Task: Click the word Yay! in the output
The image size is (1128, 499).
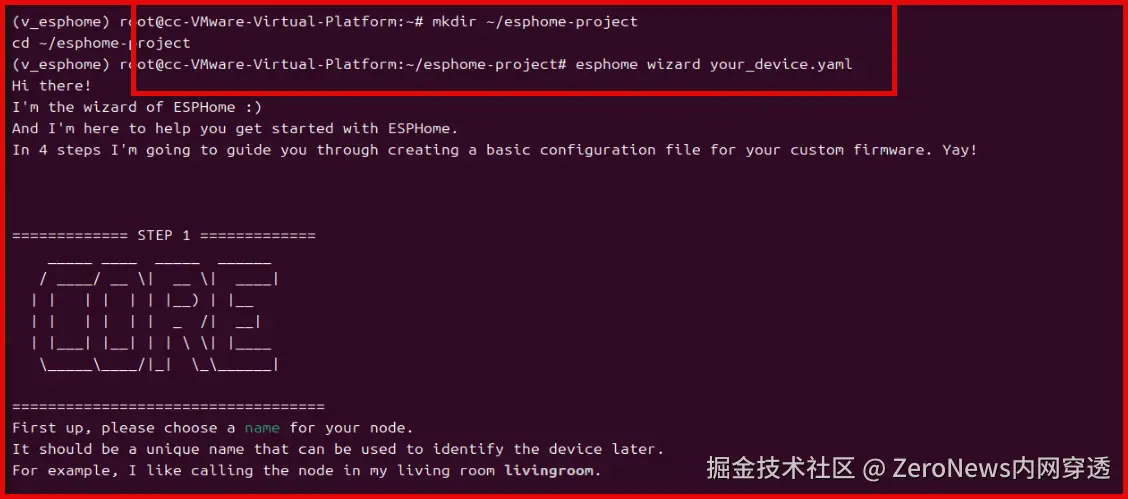Action: click(958, 150)
